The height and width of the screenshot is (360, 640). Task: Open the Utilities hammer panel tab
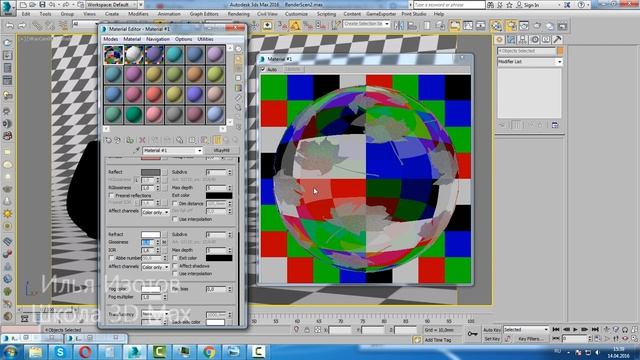coord(557,40)
